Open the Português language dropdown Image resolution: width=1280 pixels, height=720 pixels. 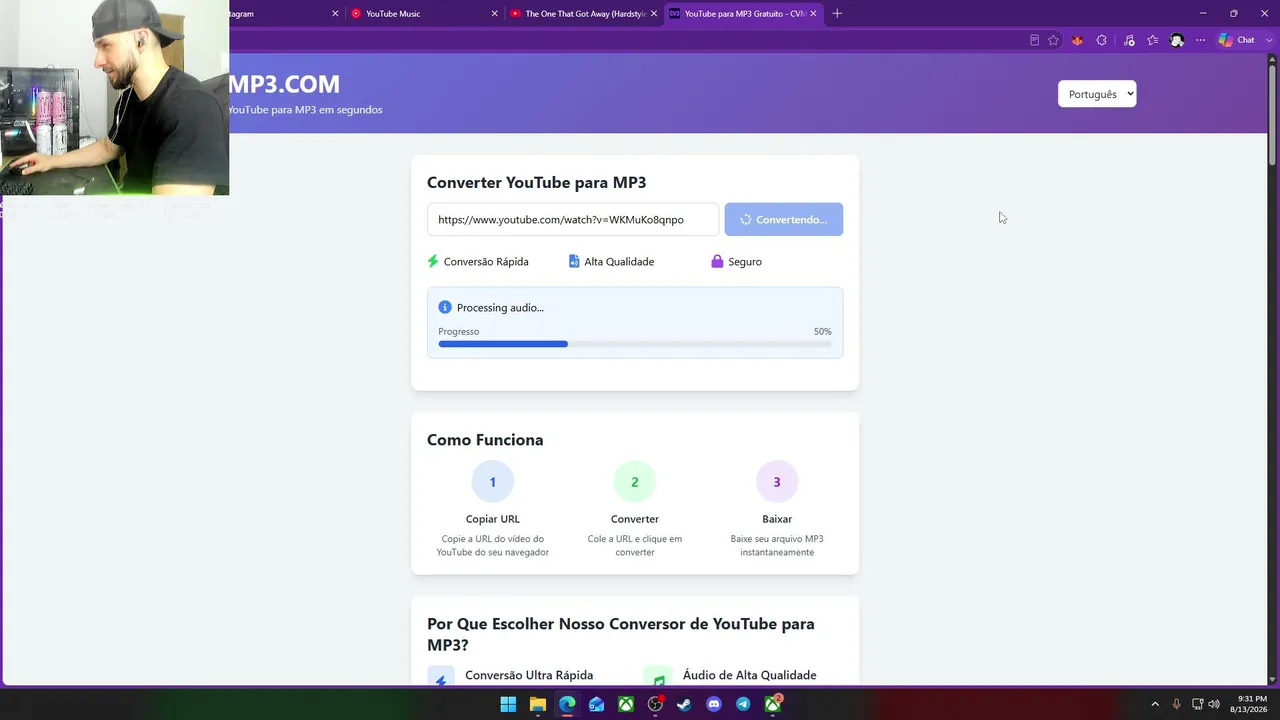pos(1097,94)
